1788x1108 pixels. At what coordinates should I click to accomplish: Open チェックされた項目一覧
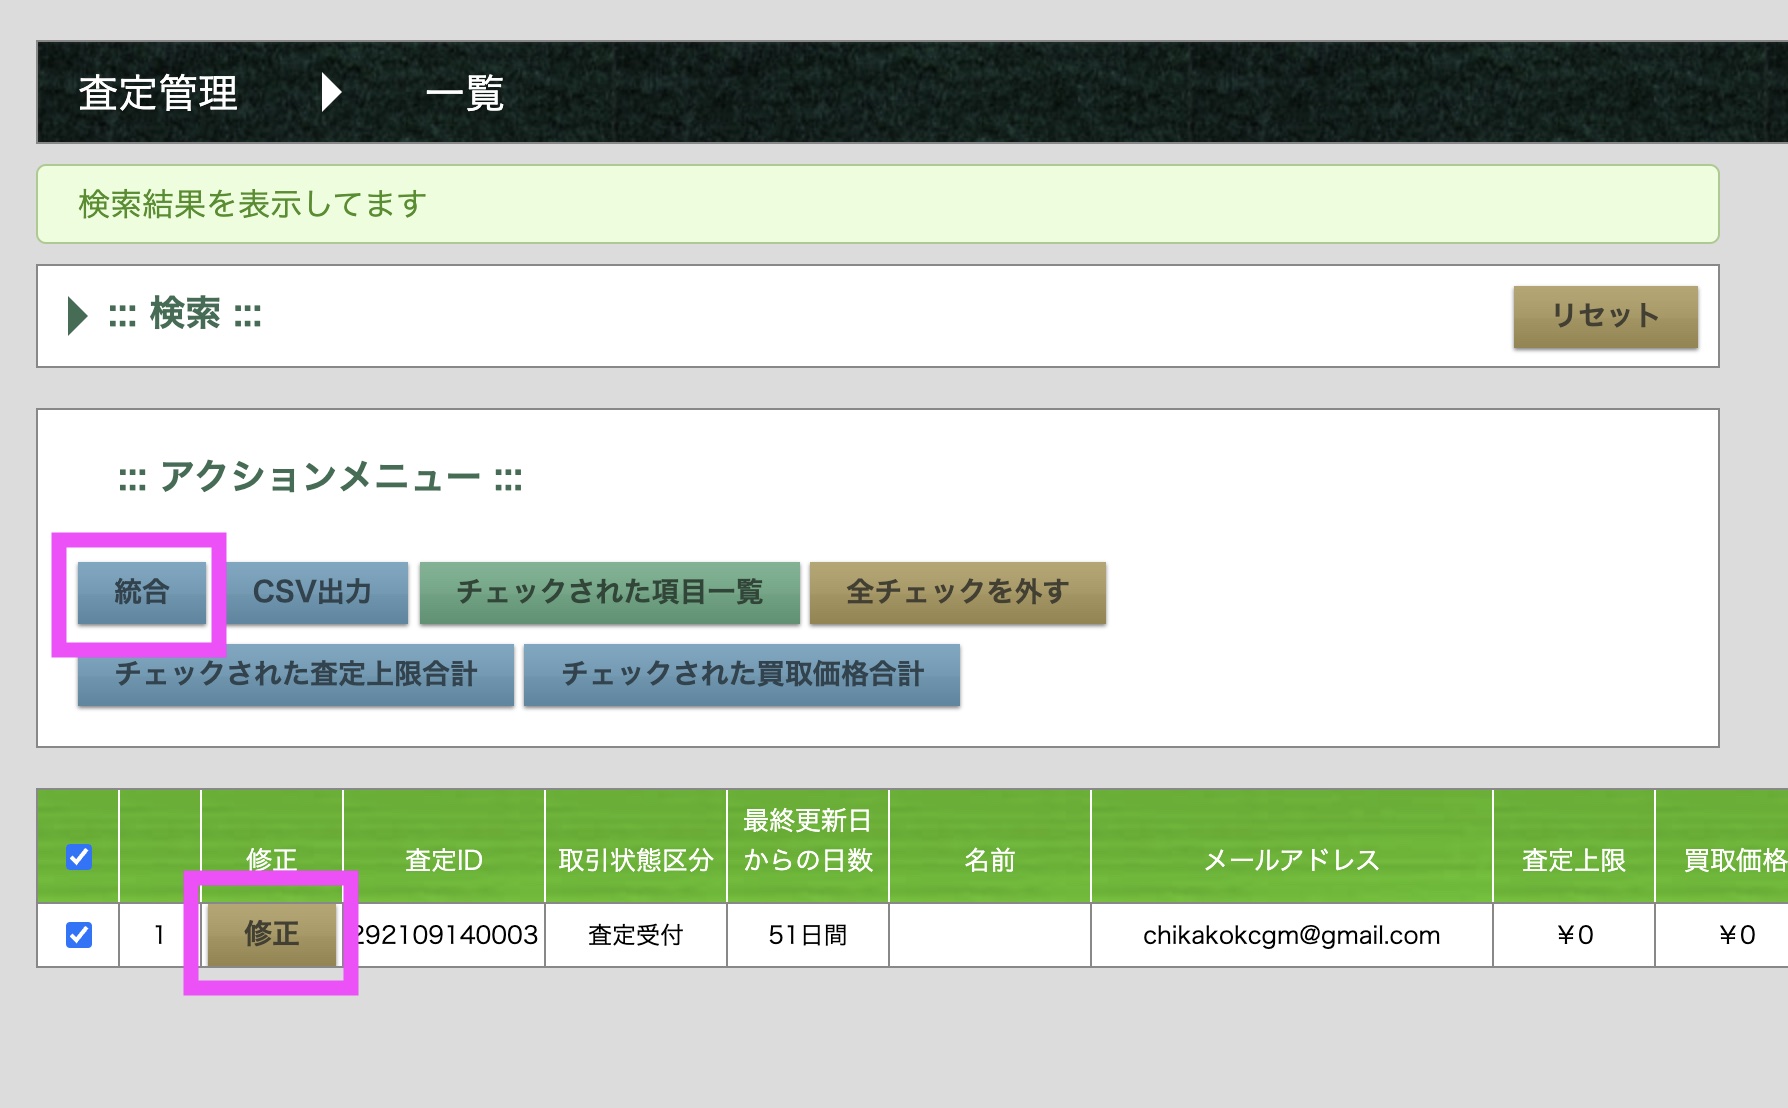point(609,592)
